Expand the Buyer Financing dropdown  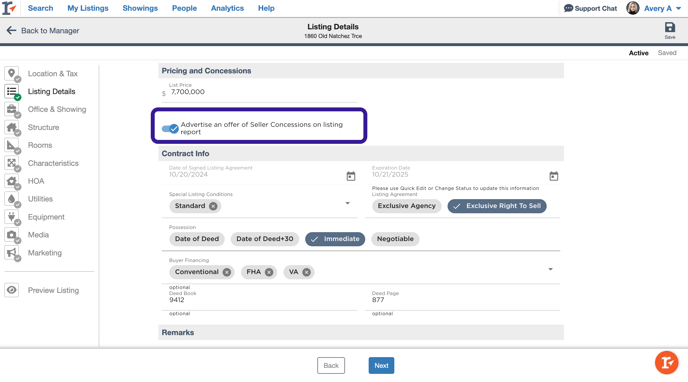pyautogui.click(x=551, y=269)
